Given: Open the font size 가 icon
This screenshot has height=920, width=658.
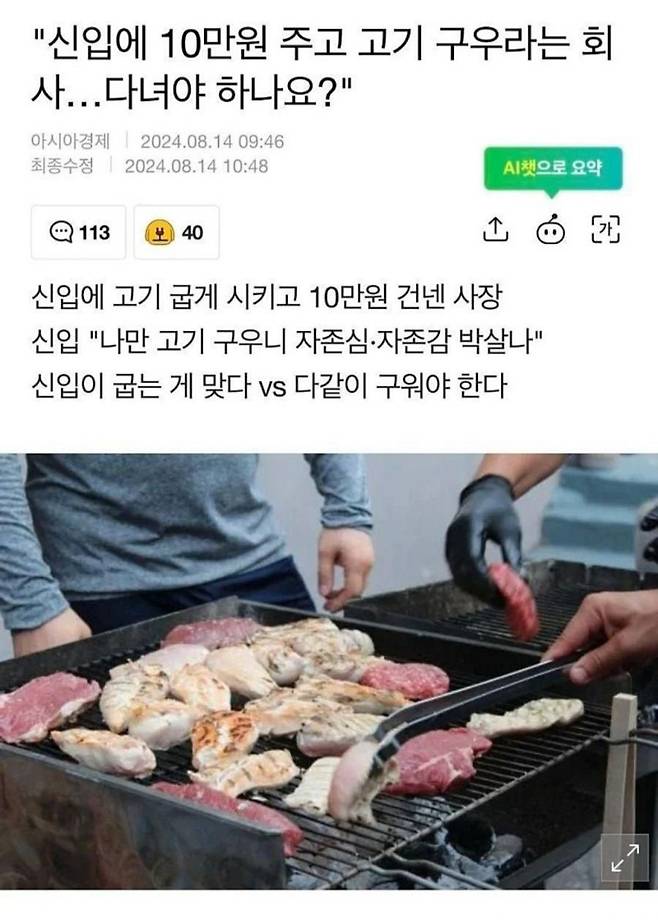Looking at the screenshot, I should [x=605, y=229].
